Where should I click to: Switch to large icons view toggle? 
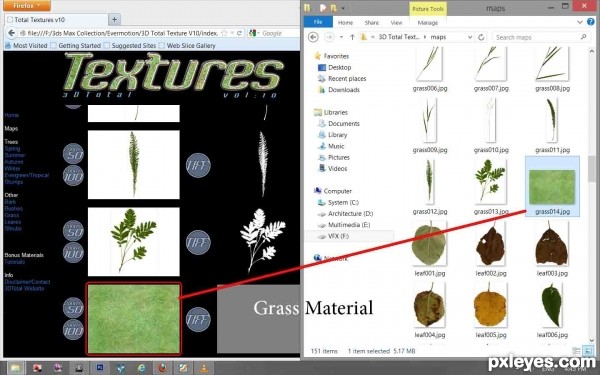[x=587, y=351]
